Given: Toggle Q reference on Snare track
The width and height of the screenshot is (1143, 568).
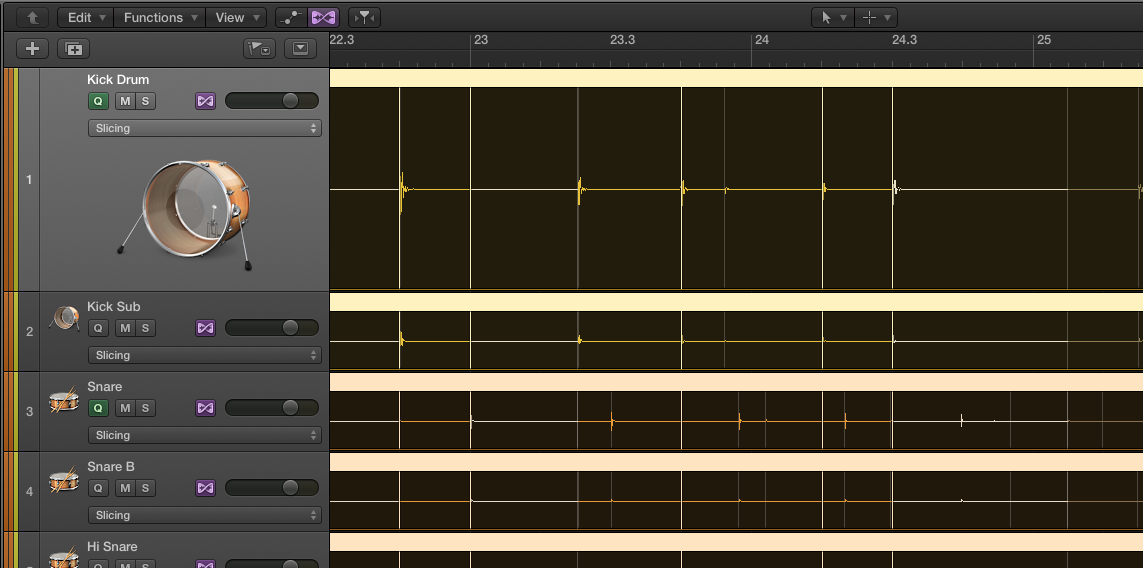Looking at the screenshot, I should point(98,408).
